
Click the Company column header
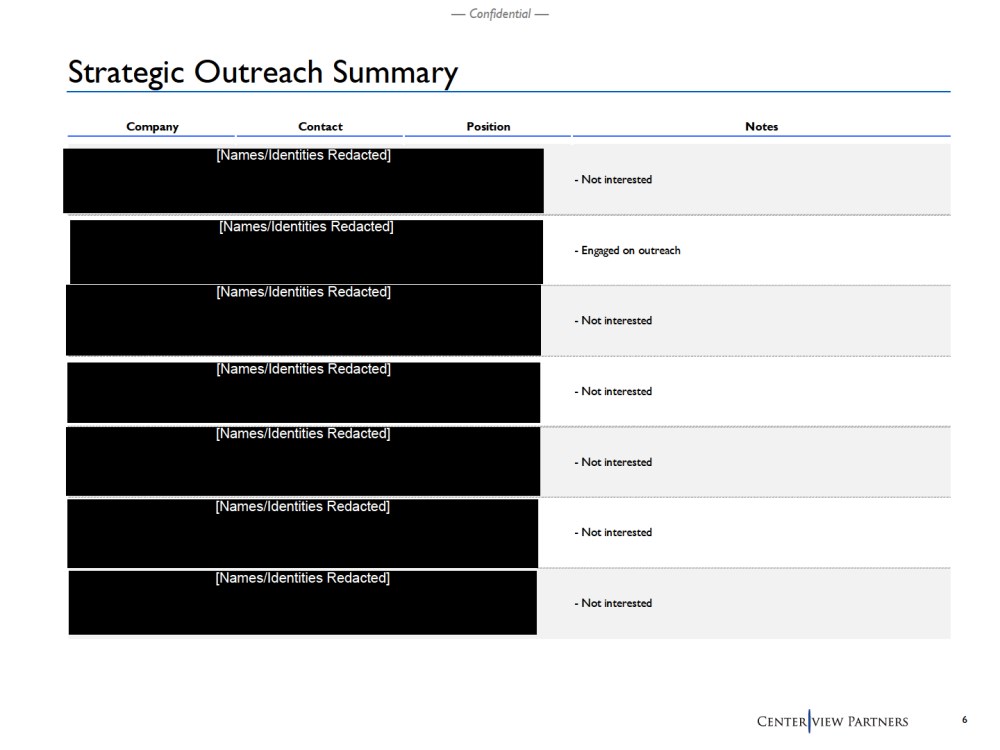(x=152, y=127)
